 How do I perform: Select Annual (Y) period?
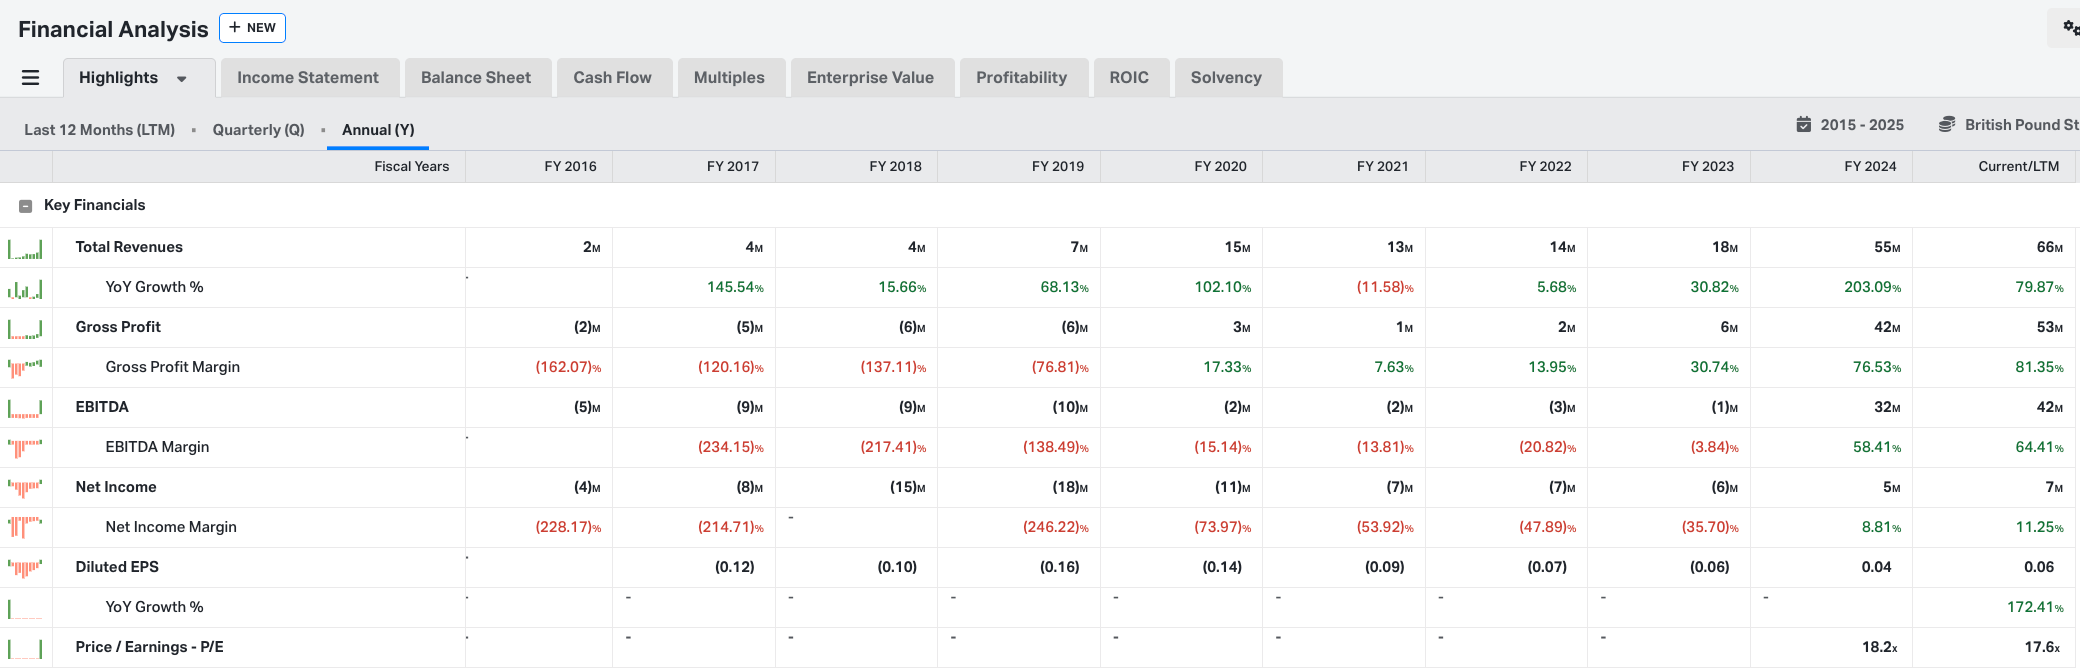(x=378, y=130)
